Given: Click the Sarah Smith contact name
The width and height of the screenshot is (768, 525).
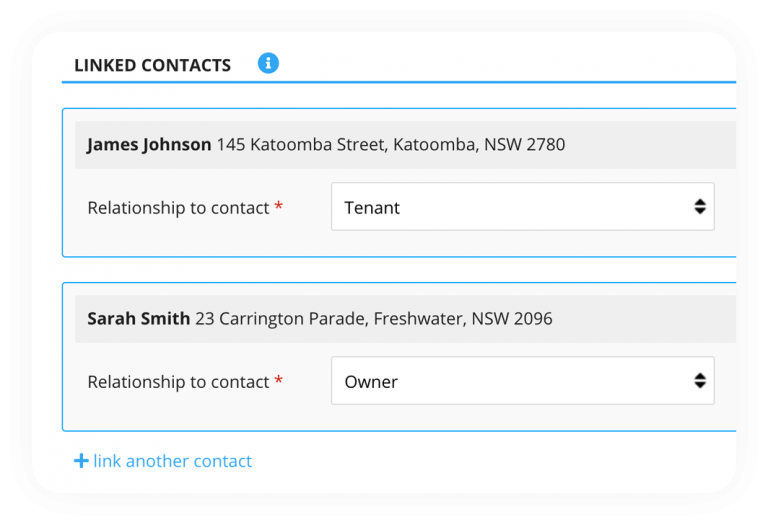Looking at the screenshot, I should coord(138,319).
